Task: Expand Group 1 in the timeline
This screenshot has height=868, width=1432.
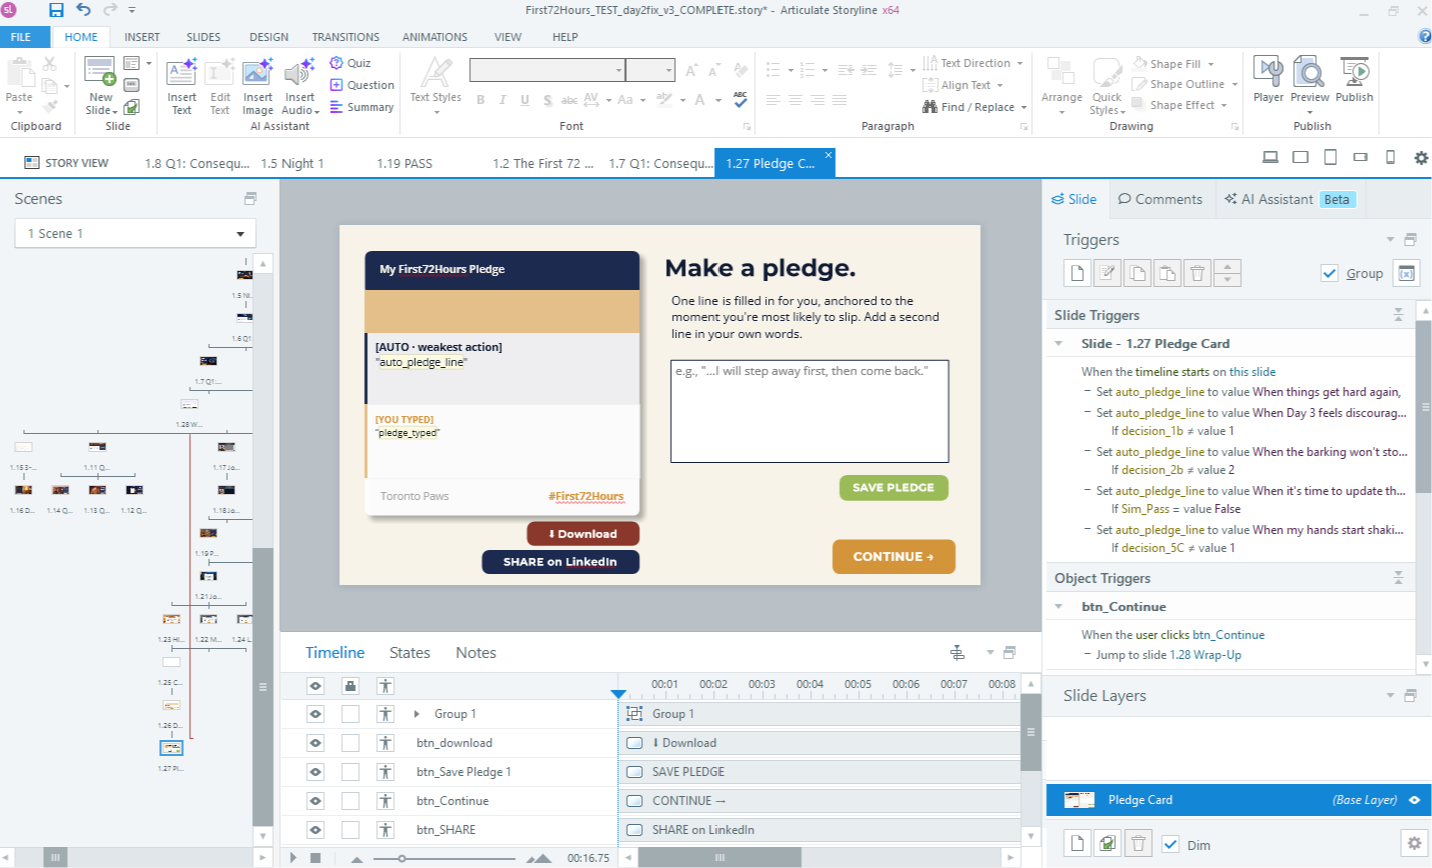Action: (417, 714)
